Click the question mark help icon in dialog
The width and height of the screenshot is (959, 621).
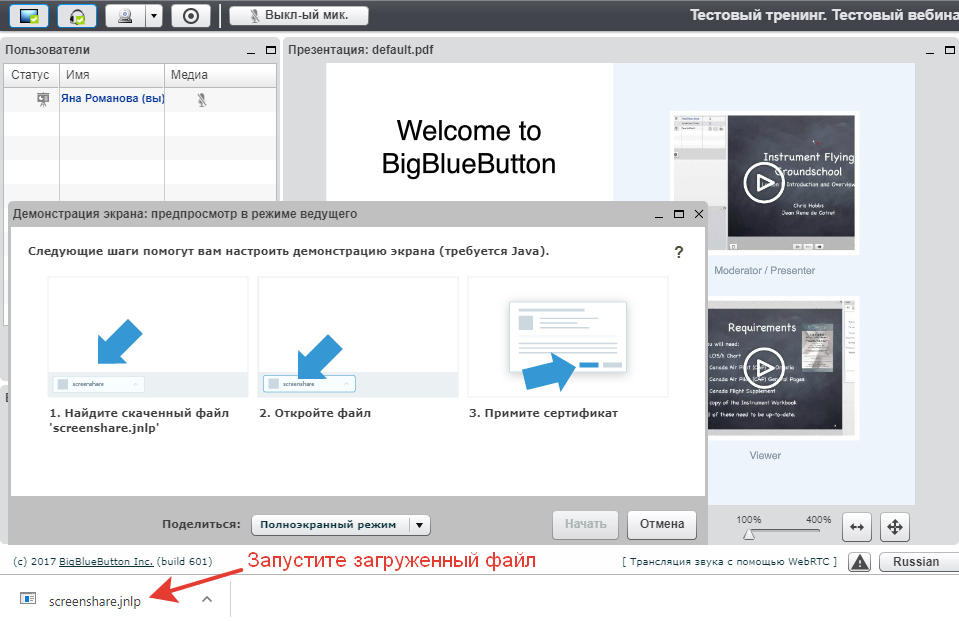pyautogui.click(x=679, y=252)
